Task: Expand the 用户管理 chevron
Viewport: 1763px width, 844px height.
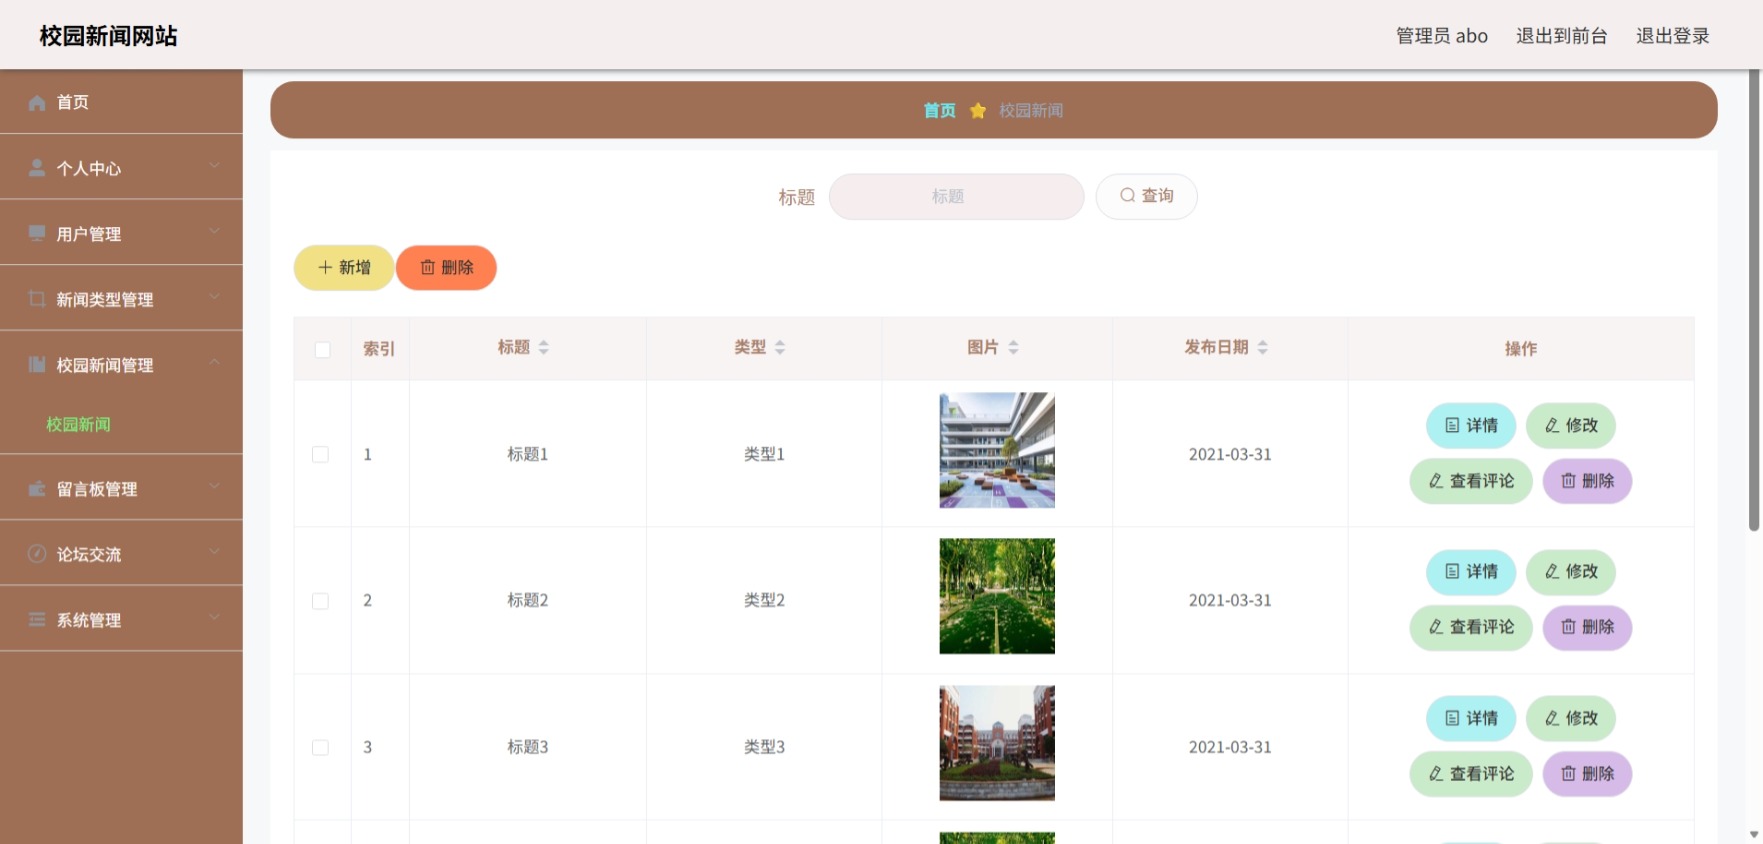Action: point(214,231)
